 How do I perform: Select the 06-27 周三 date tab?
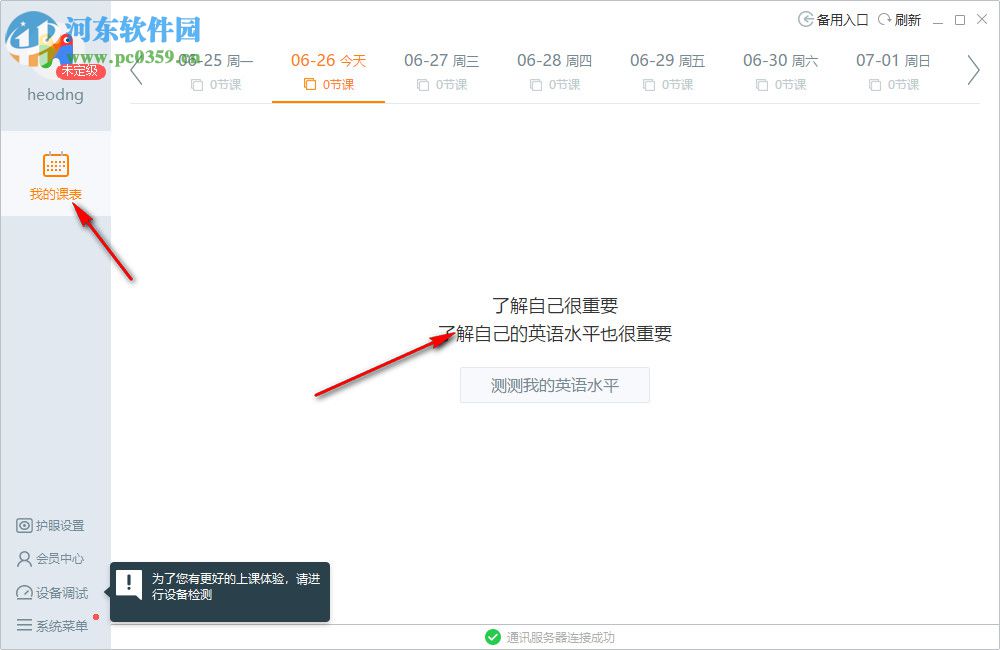(x=441, y=60)
